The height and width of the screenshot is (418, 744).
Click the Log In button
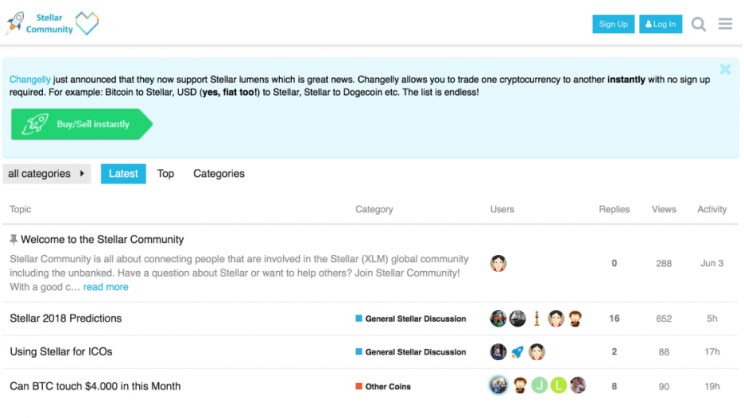[660, 24]
